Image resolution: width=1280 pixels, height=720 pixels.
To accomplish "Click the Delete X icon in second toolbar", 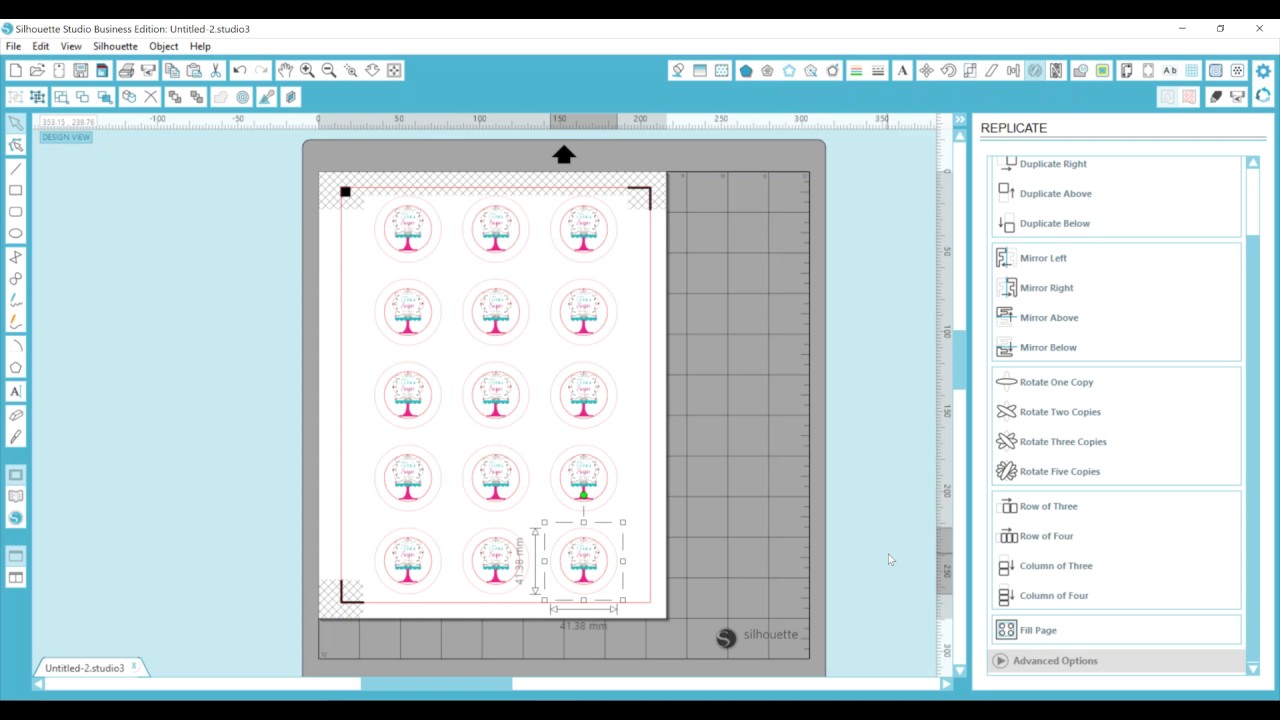I will point(151,97).
